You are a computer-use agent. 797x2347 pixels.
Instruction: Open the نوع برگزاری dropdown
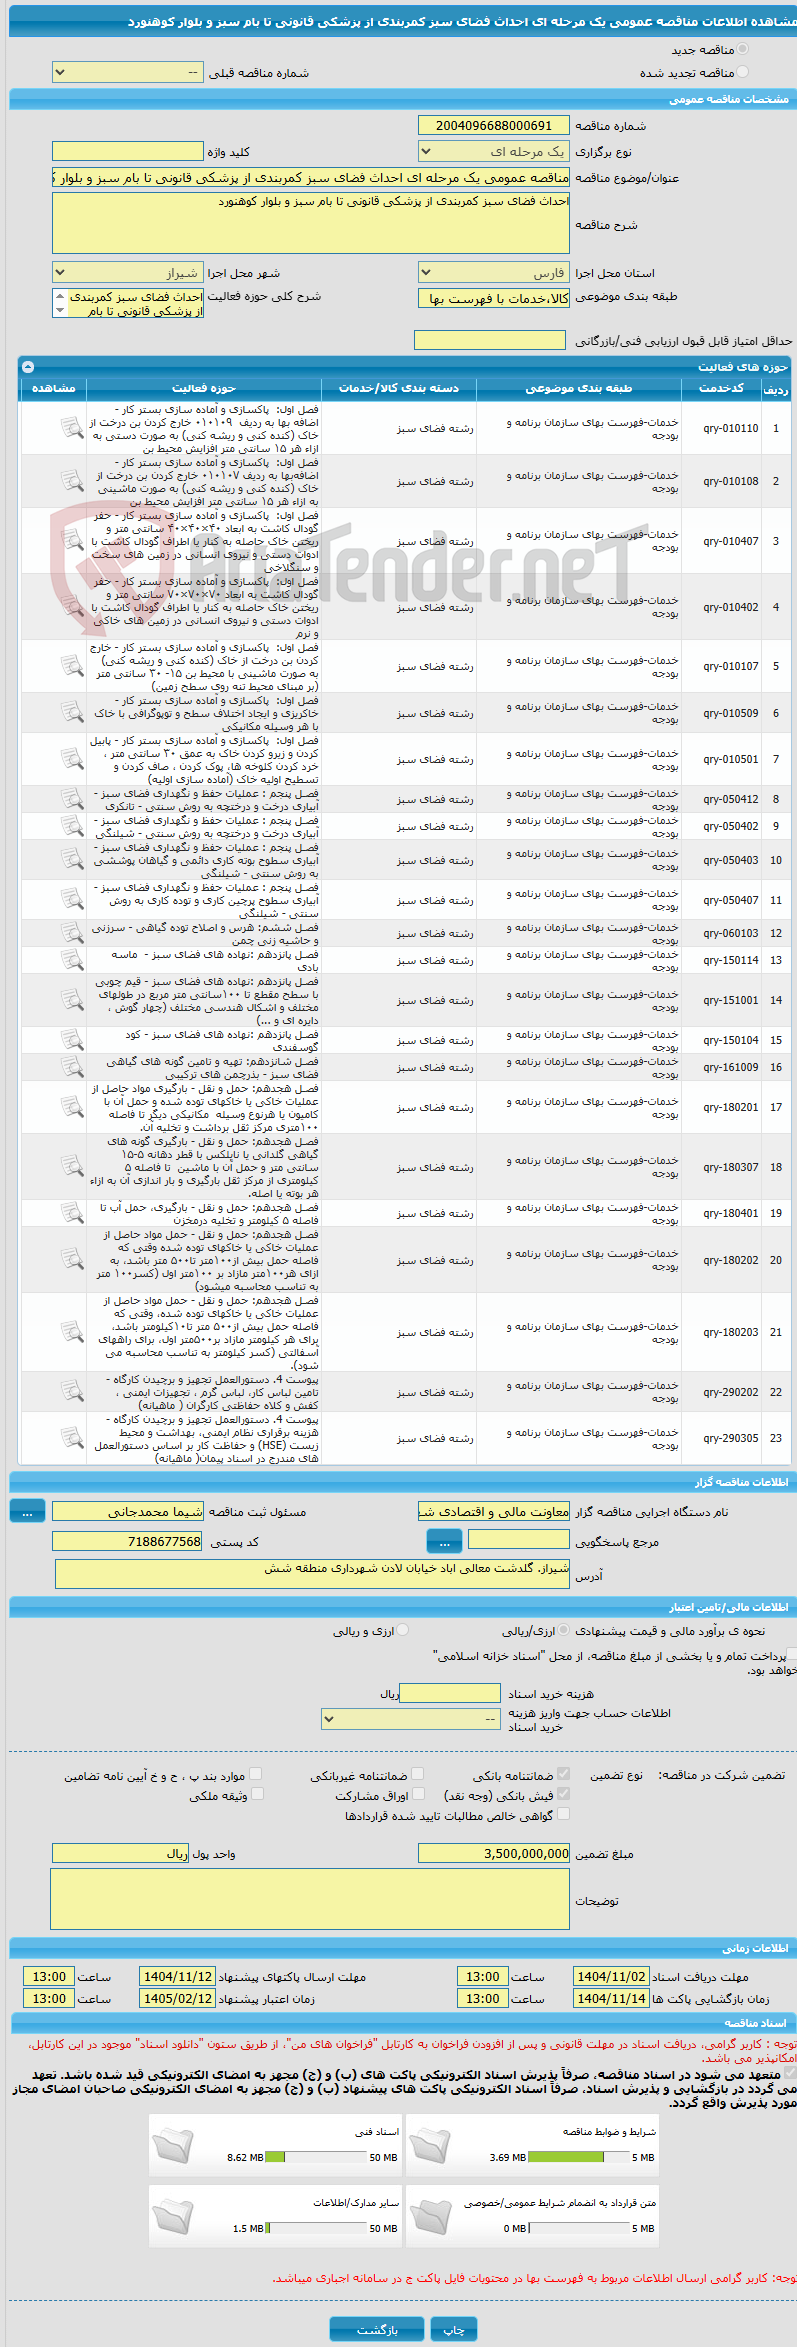(x=494, y=152)
